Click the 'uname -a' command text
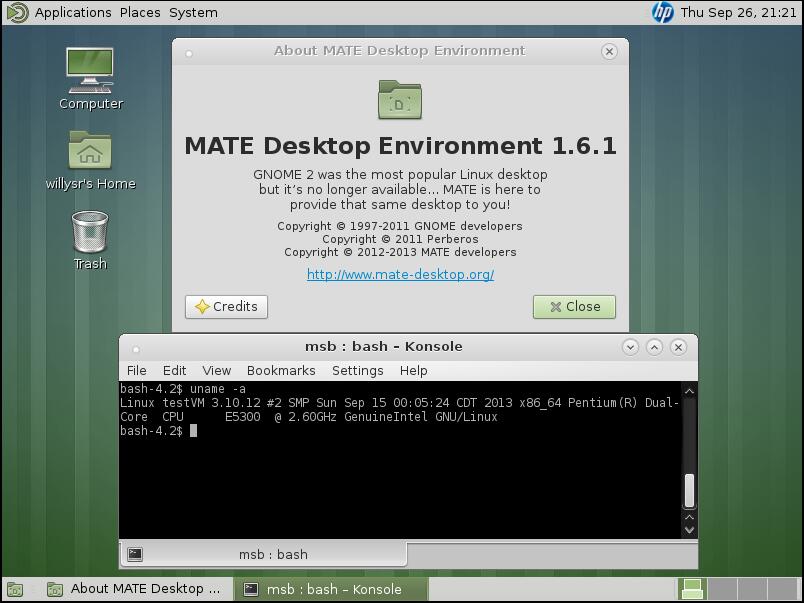 (218, 389)
